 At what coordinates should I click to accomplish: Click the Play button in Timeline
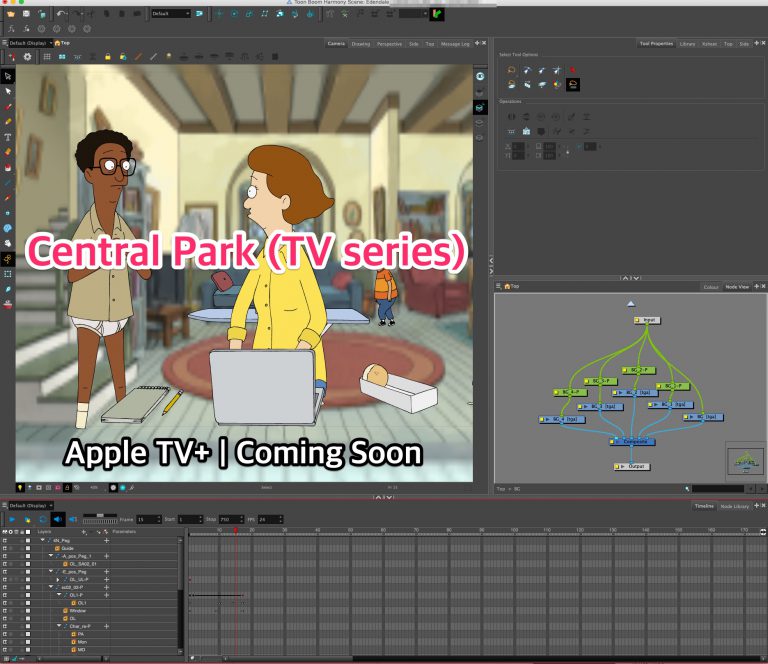coord(12,519)
